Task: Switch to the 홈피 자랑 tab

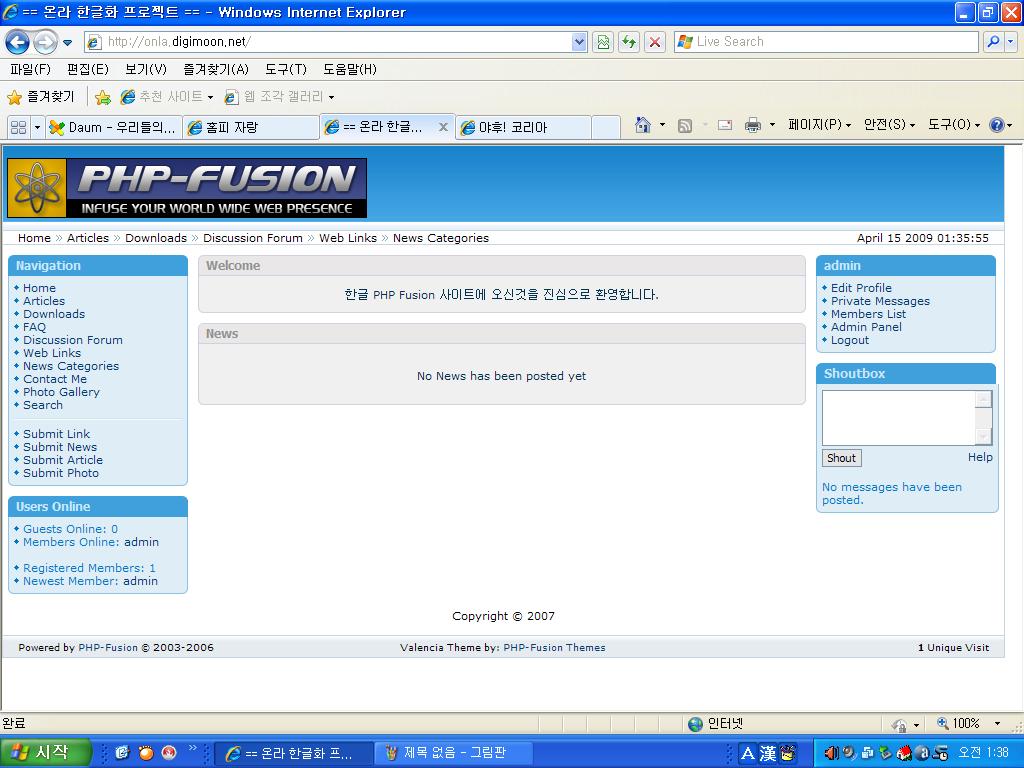Action: [x=250, y=127]
